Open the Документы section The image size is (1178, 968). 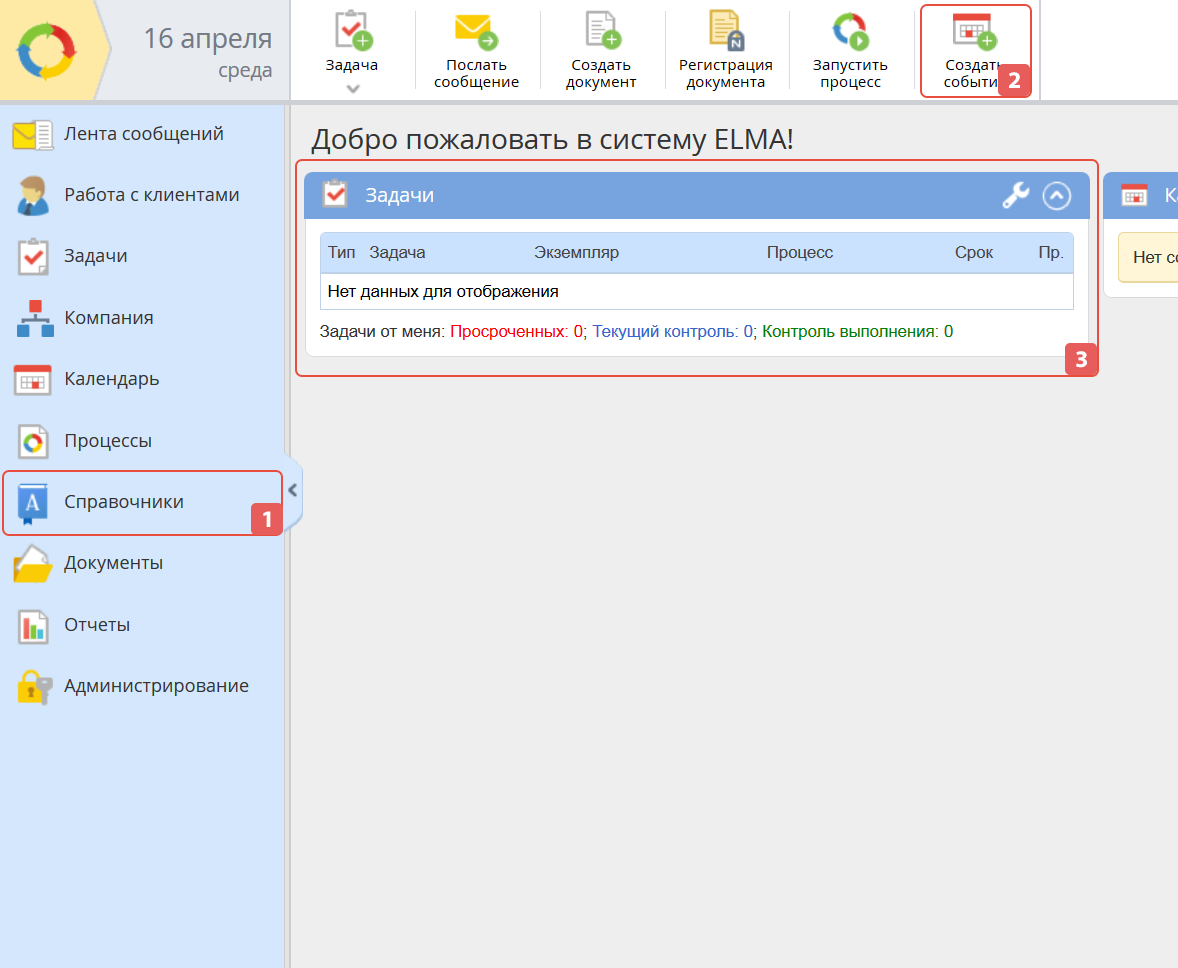(113, 563)
